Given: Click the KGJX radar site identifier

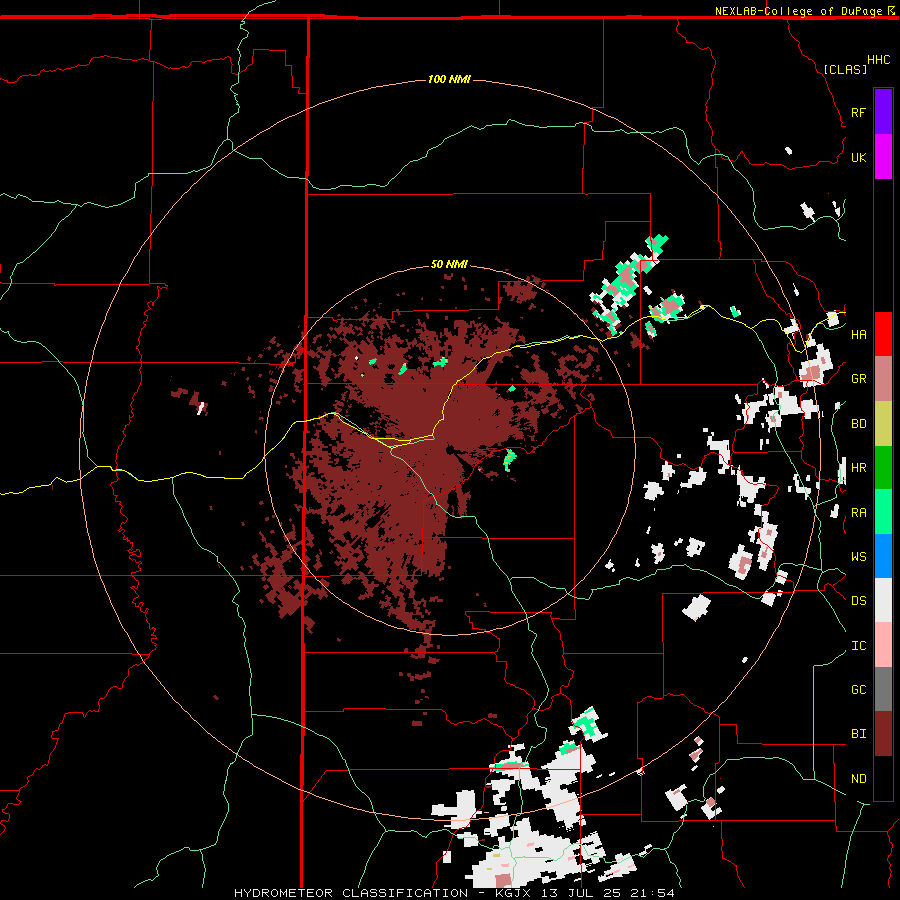Looking at the screenshot, I should tap(515, 893).
